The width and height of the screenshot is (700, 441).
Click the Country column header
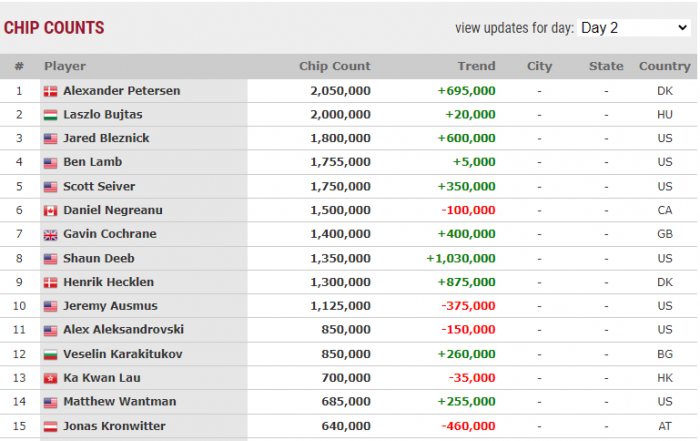pyautogui.click(x=665, y=66)
